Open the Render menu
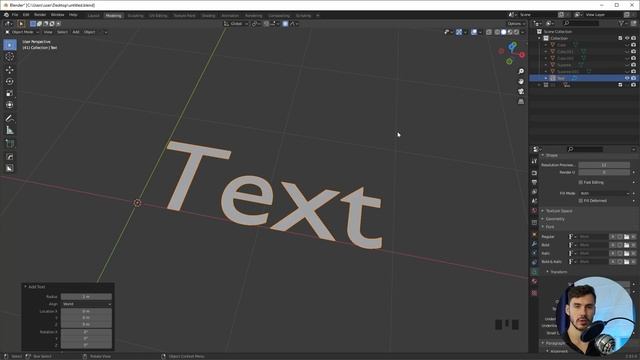 (40, 15)
